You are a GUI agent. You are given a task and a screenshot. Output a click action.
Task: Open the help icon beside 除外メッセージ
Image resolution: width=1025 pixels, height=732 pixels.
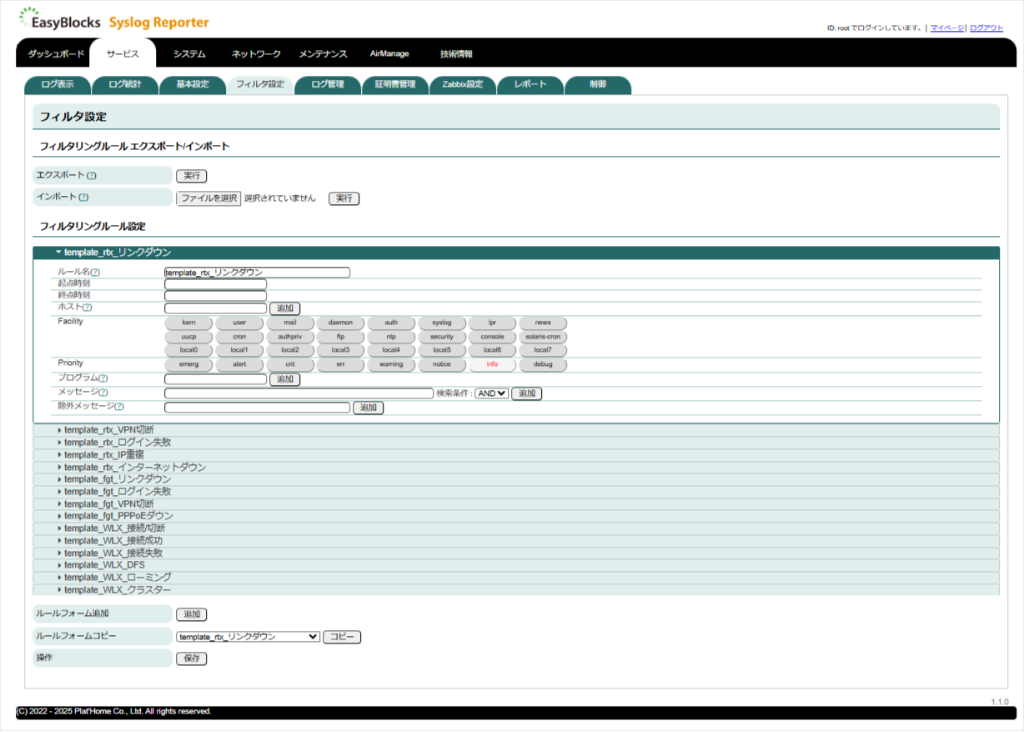[x=119, y=407]
